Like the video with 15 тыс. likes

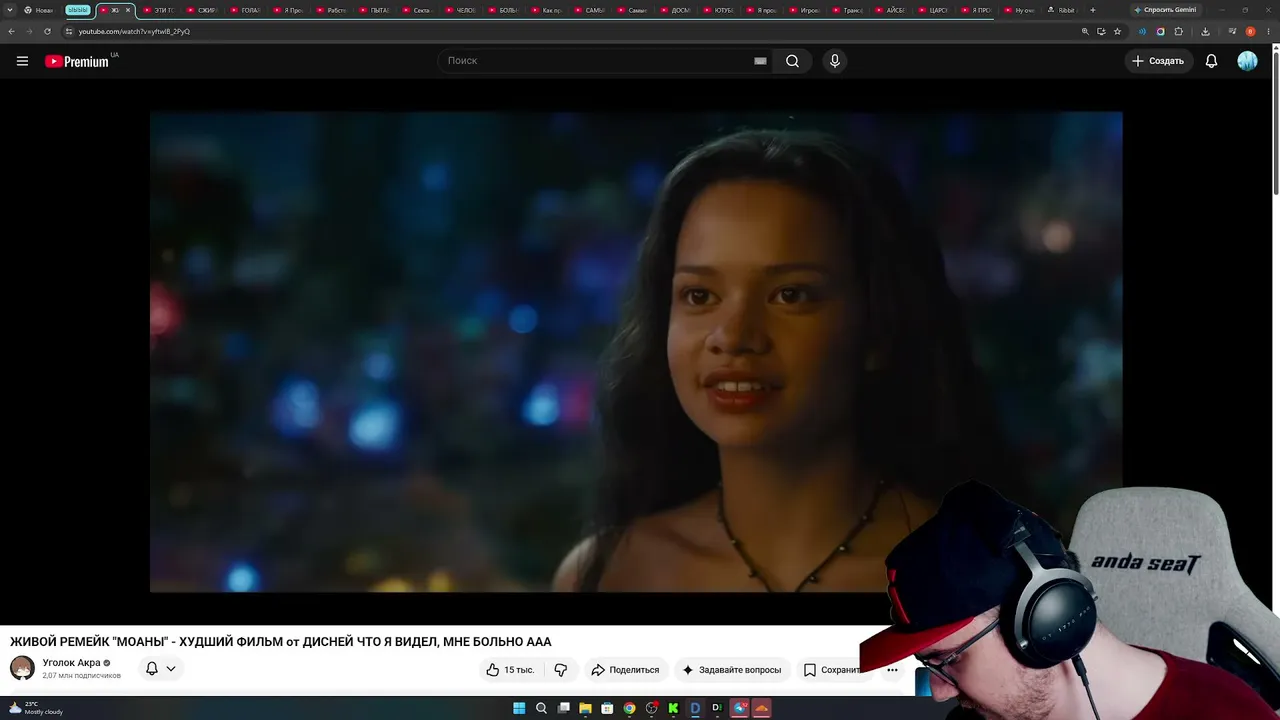[x=510, y=670]
